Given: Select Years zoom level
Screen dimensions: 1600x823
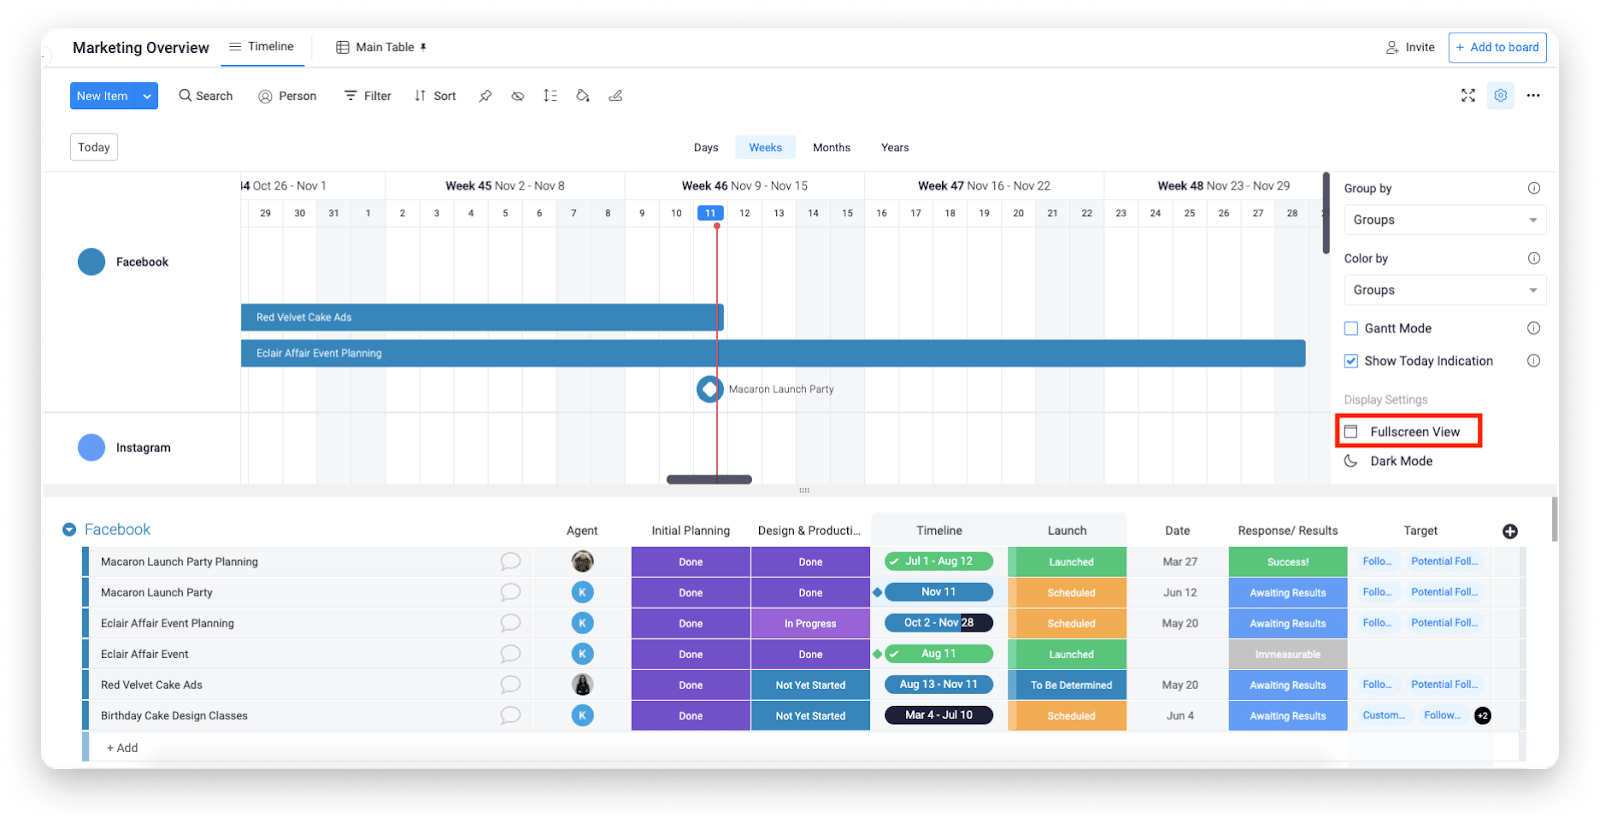Looking at the screenshot, I should tap(895, 147).
